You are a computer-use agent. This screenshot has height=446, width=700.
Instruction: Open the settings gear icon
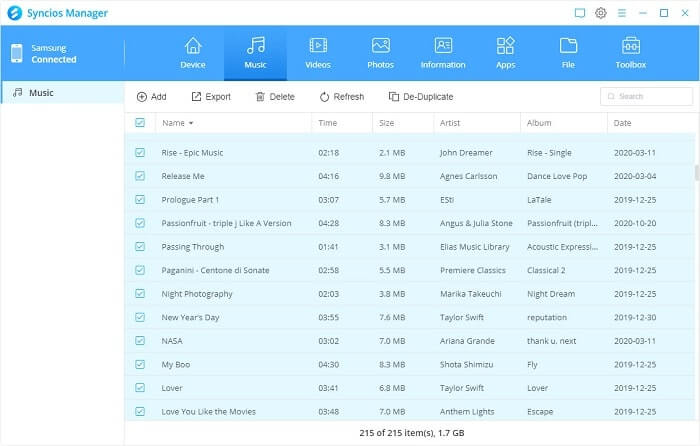pos(601,13)
